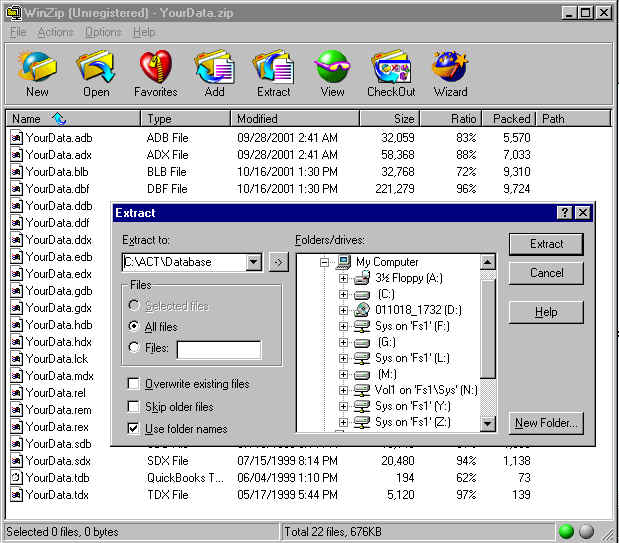Click the YourData.adb file icon

pos(16,138)
